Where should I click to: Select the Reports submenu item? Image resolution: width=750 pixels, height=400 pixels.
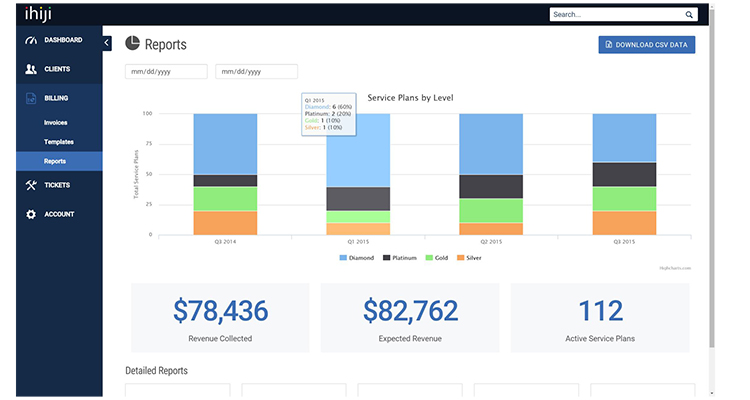[59, 161]
